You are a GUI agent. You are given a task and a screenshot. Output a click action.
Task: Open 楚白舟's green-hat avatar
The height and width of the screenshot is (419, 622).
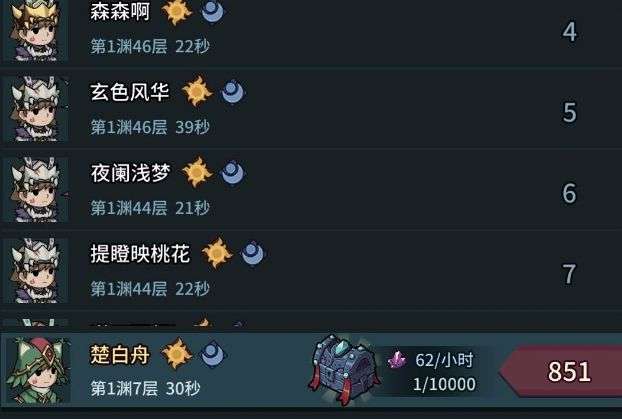(38, 371)
